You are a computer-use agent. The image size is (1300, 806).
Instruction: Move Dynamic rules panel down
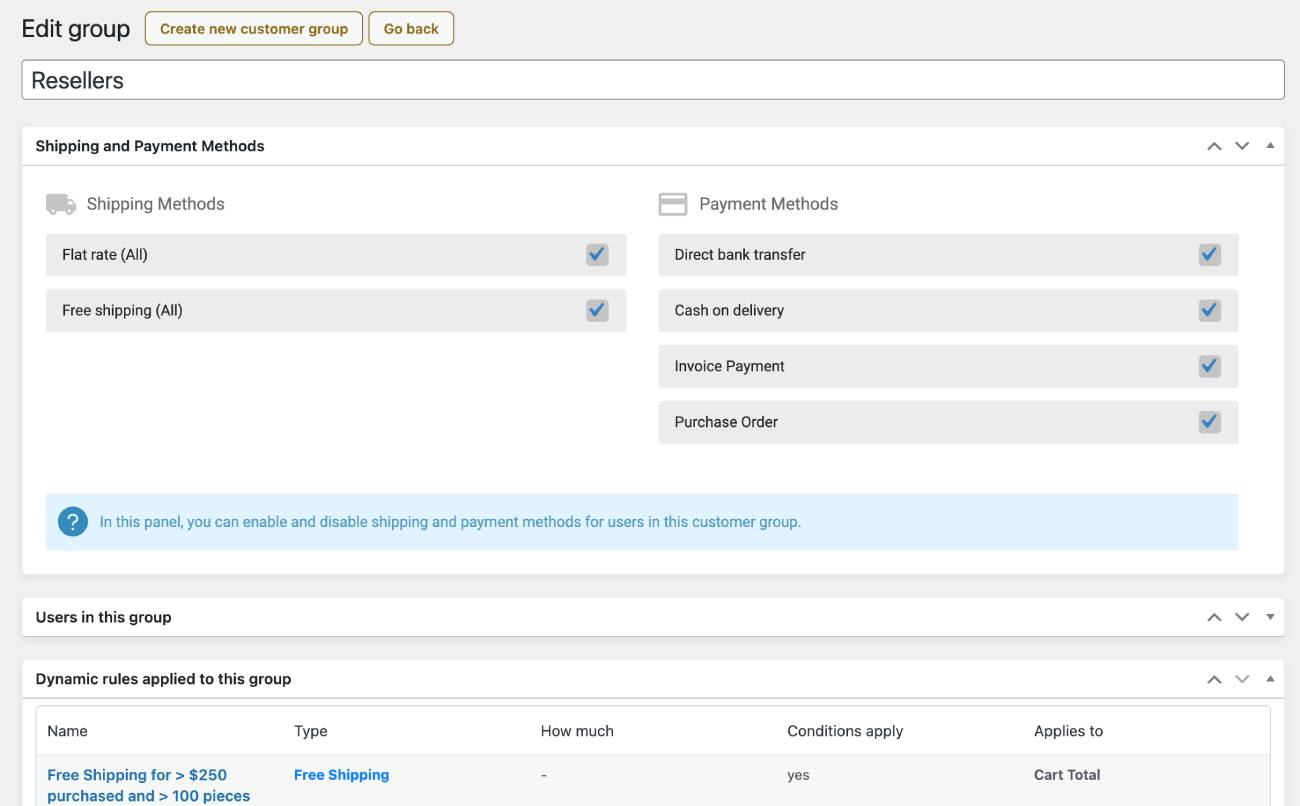pos(1242,679)
